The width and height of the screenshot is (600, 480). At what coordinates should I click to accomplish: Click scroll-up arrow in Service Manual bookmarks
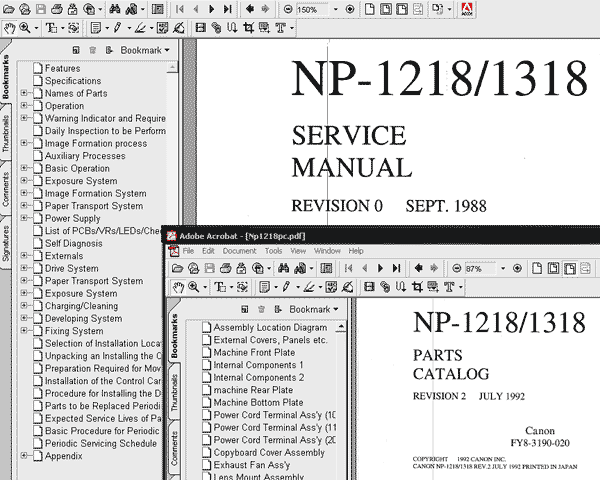(172, 68)
